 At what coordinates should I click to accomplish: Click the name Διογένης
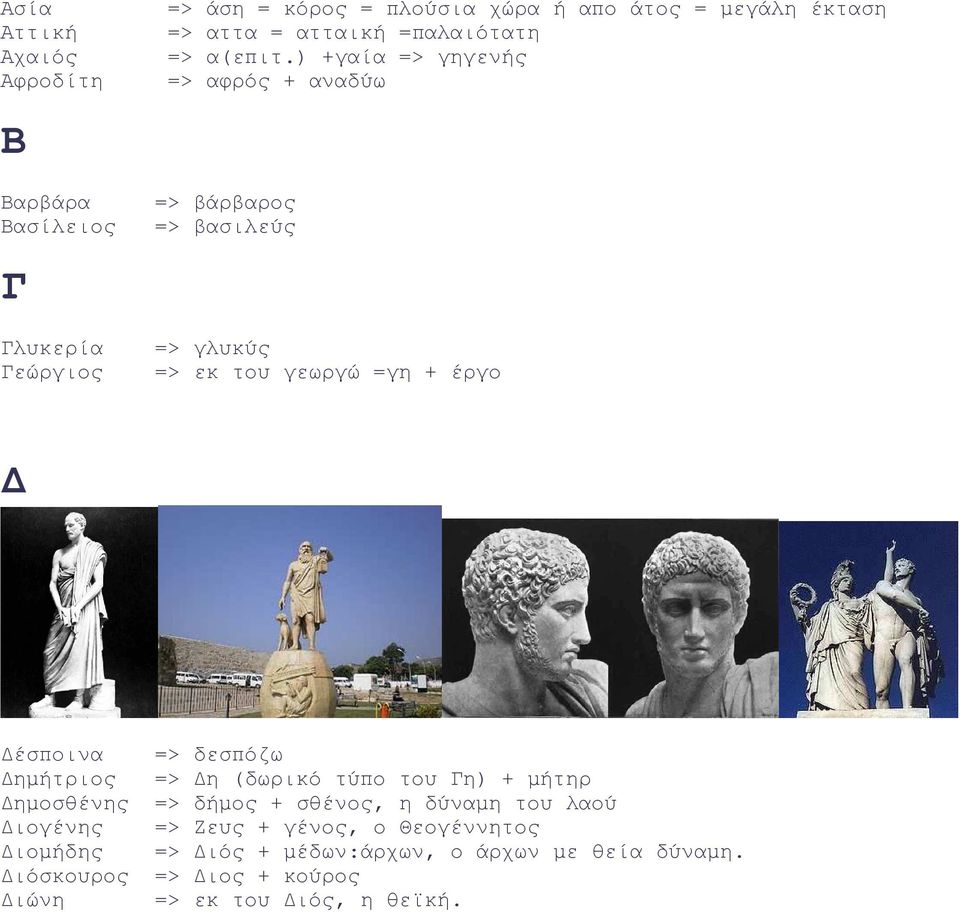(x=52, y=828)
